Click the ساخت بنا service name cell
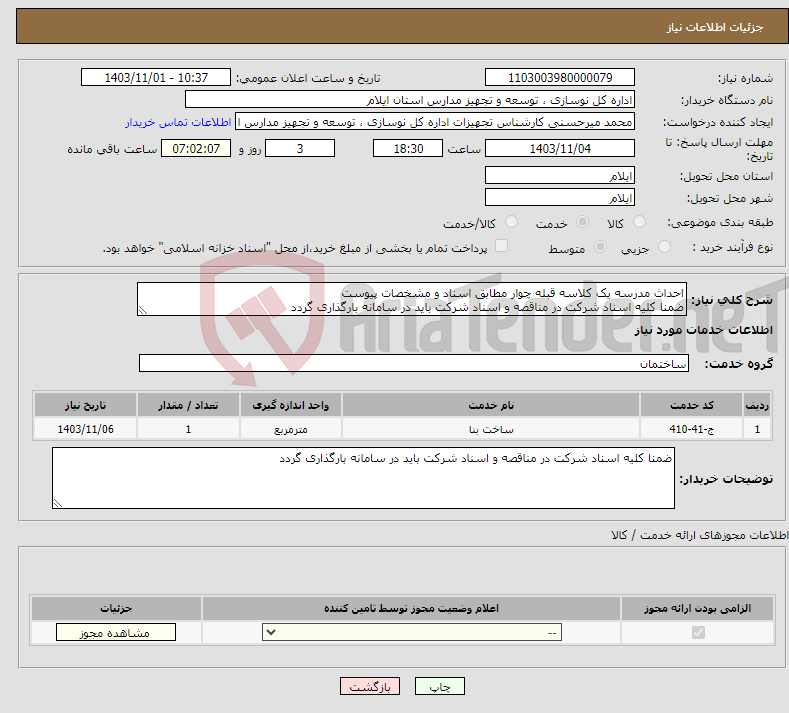Viewport: 789px width, 713px height. pyautogui.click(x=491, y=429)
